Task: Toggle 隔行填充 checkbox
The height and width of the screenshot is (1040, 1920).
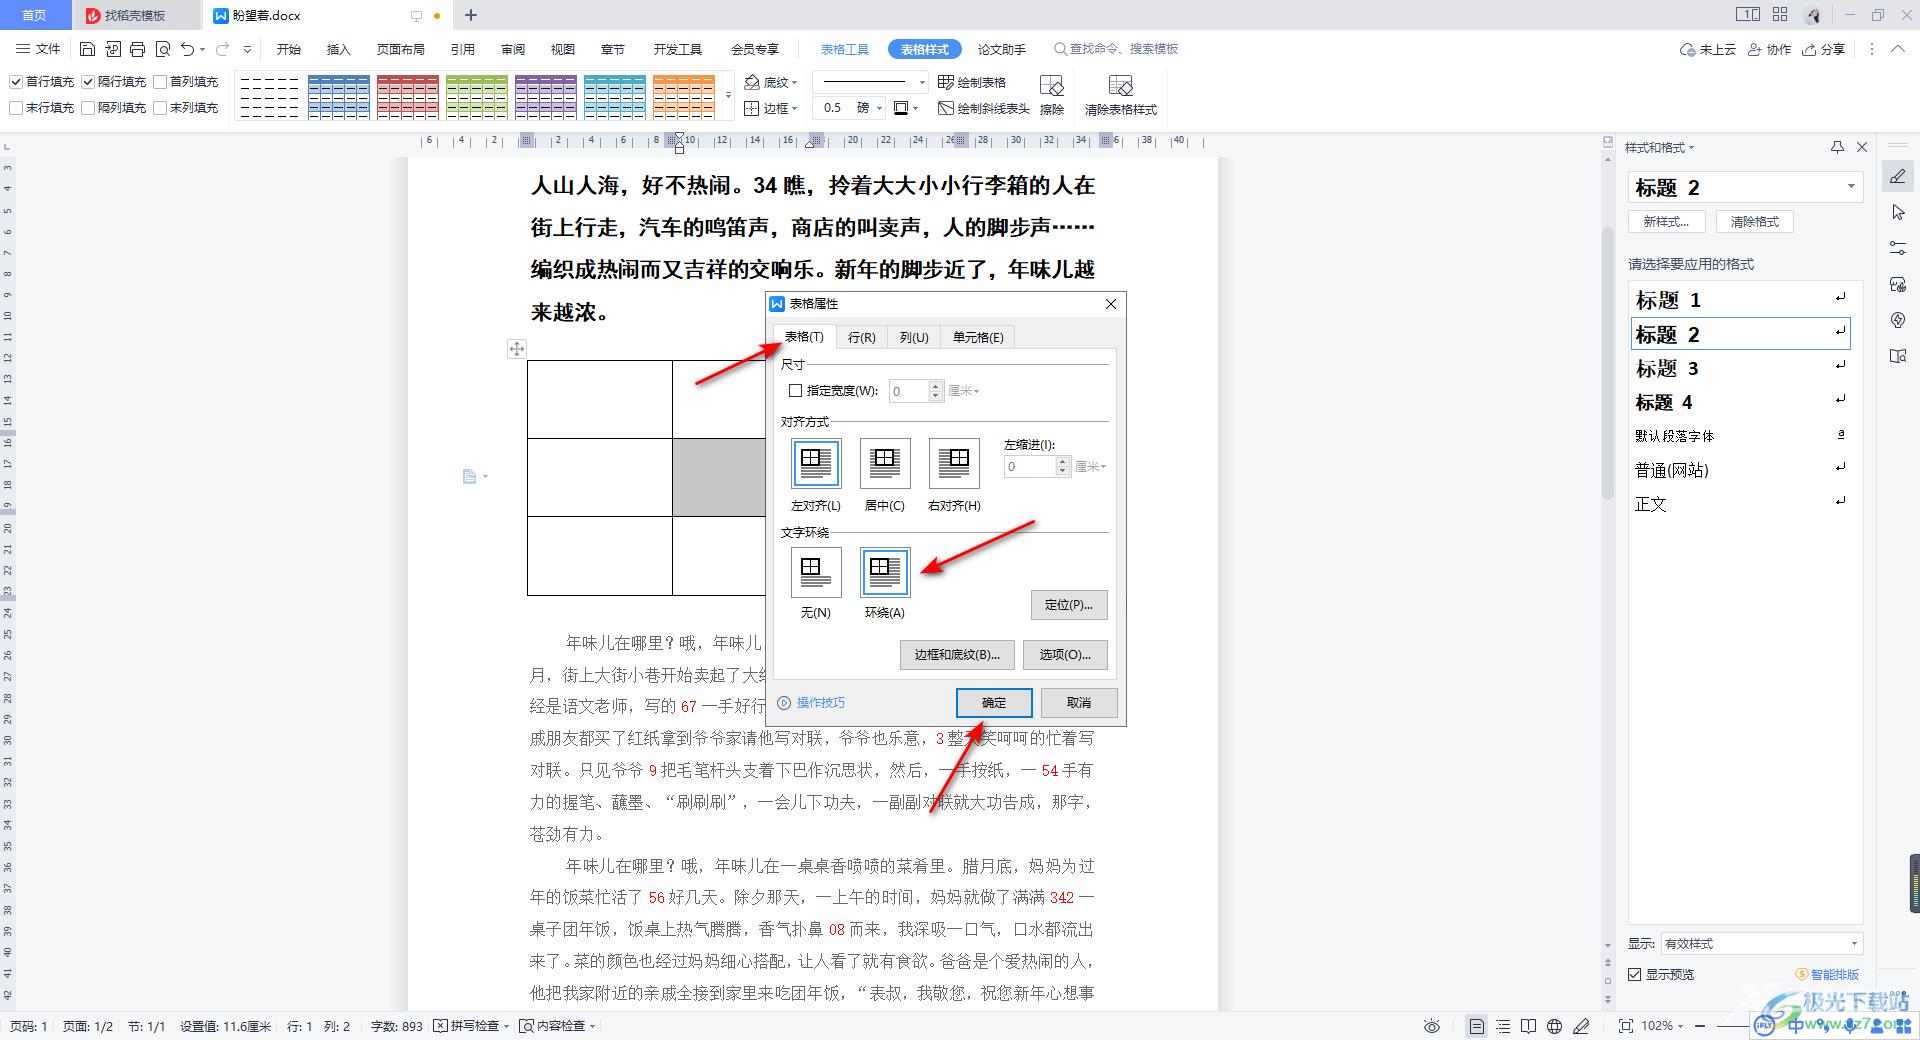Action: coord(88,82)
